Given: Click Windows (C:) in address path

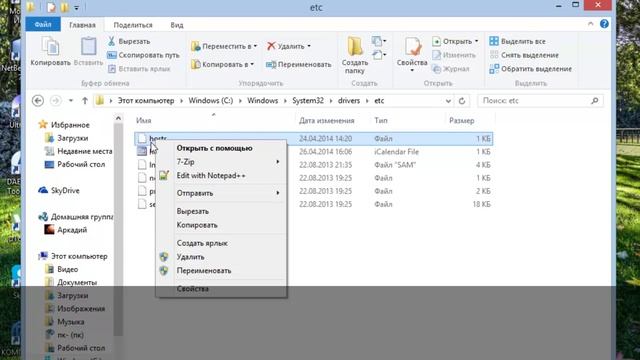Looking at the screenshot, I should (211, 100).
